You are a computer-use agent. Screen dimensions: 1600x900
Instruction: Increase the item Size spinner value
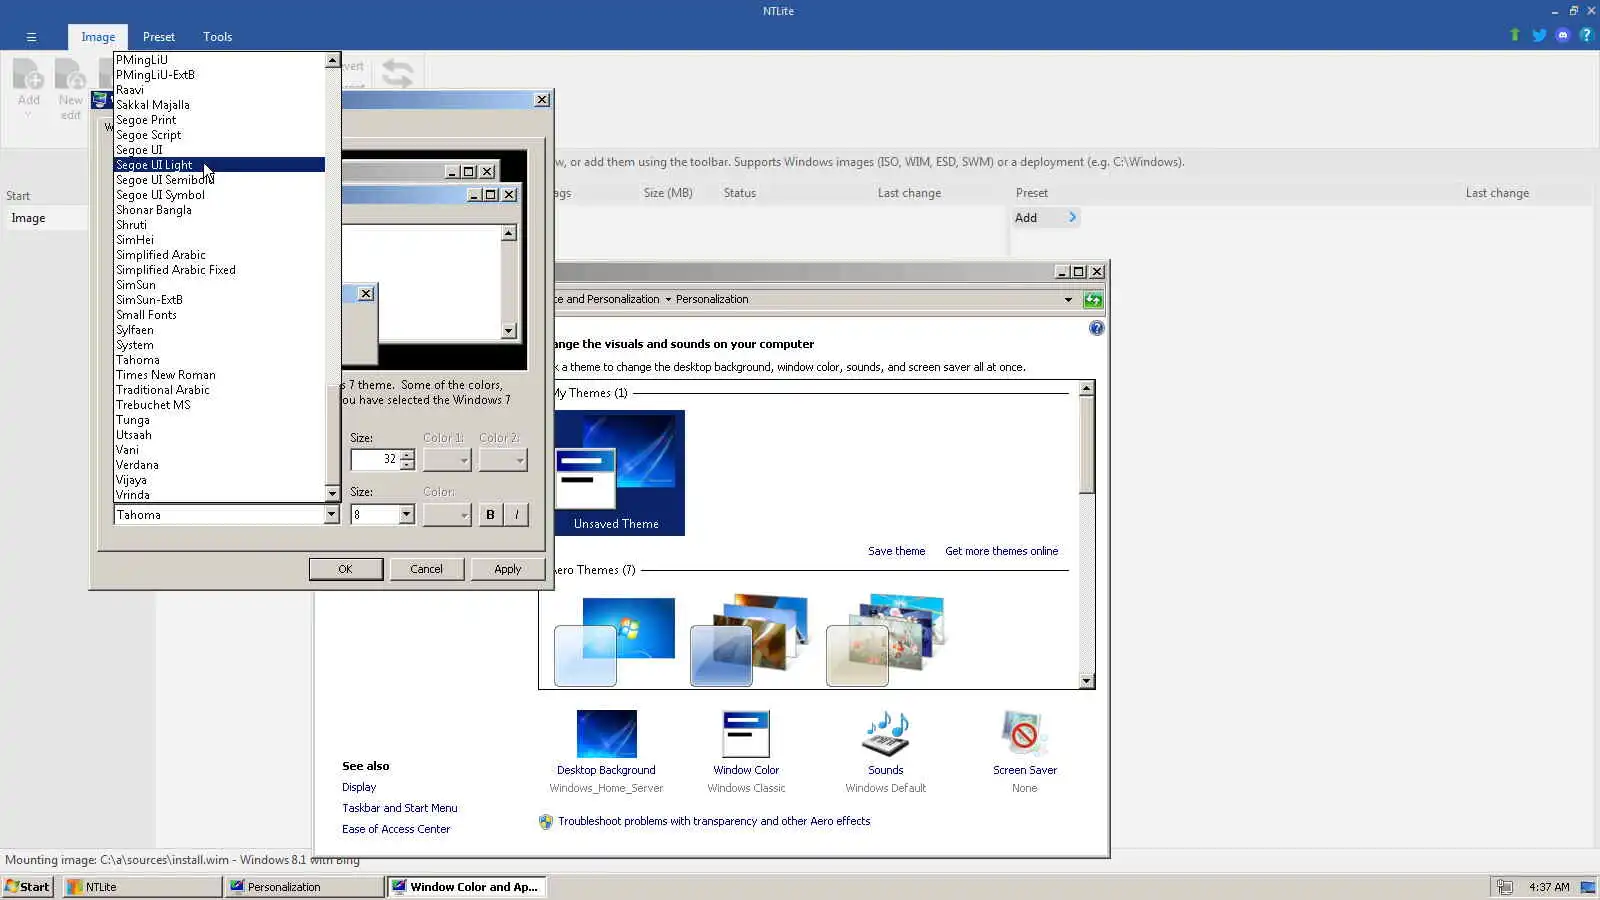407,455
